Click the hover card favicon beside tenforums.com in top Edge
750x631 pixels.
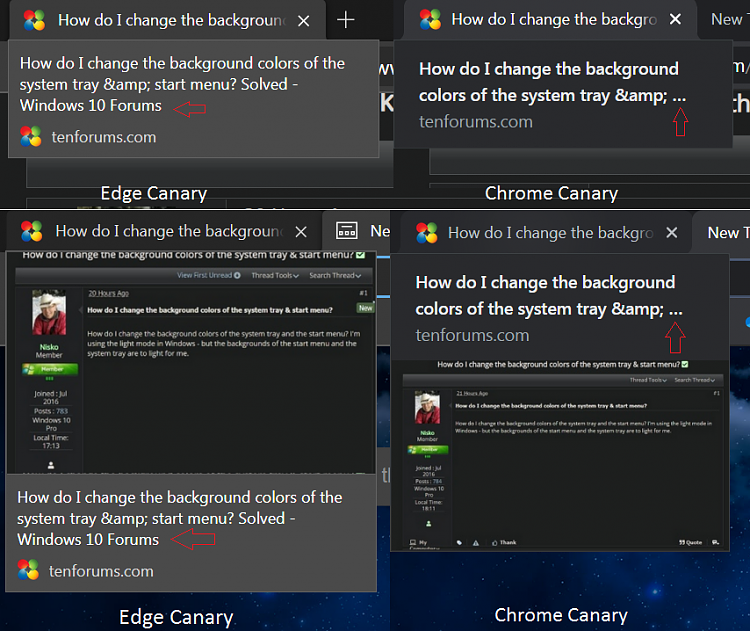tap(31, 136)
